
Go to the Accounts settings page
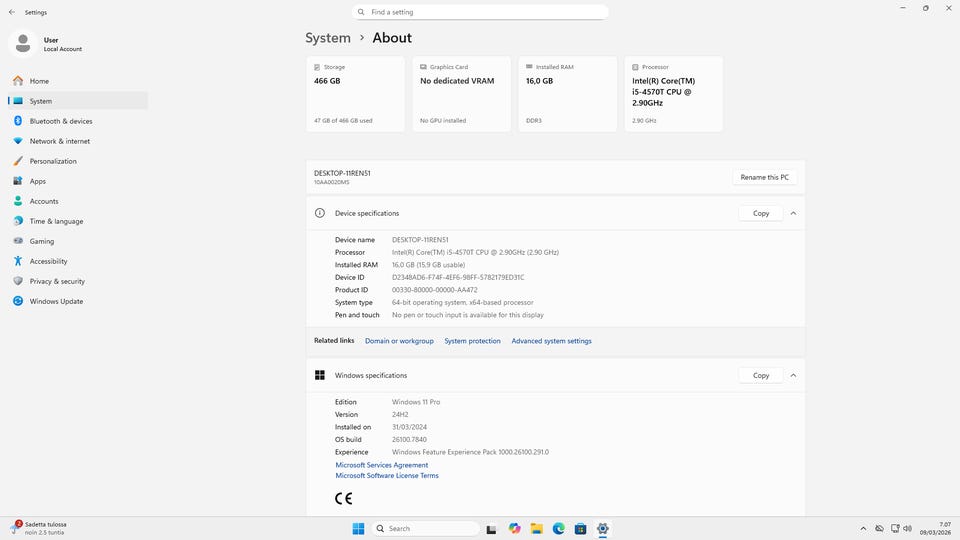(44, 201)
